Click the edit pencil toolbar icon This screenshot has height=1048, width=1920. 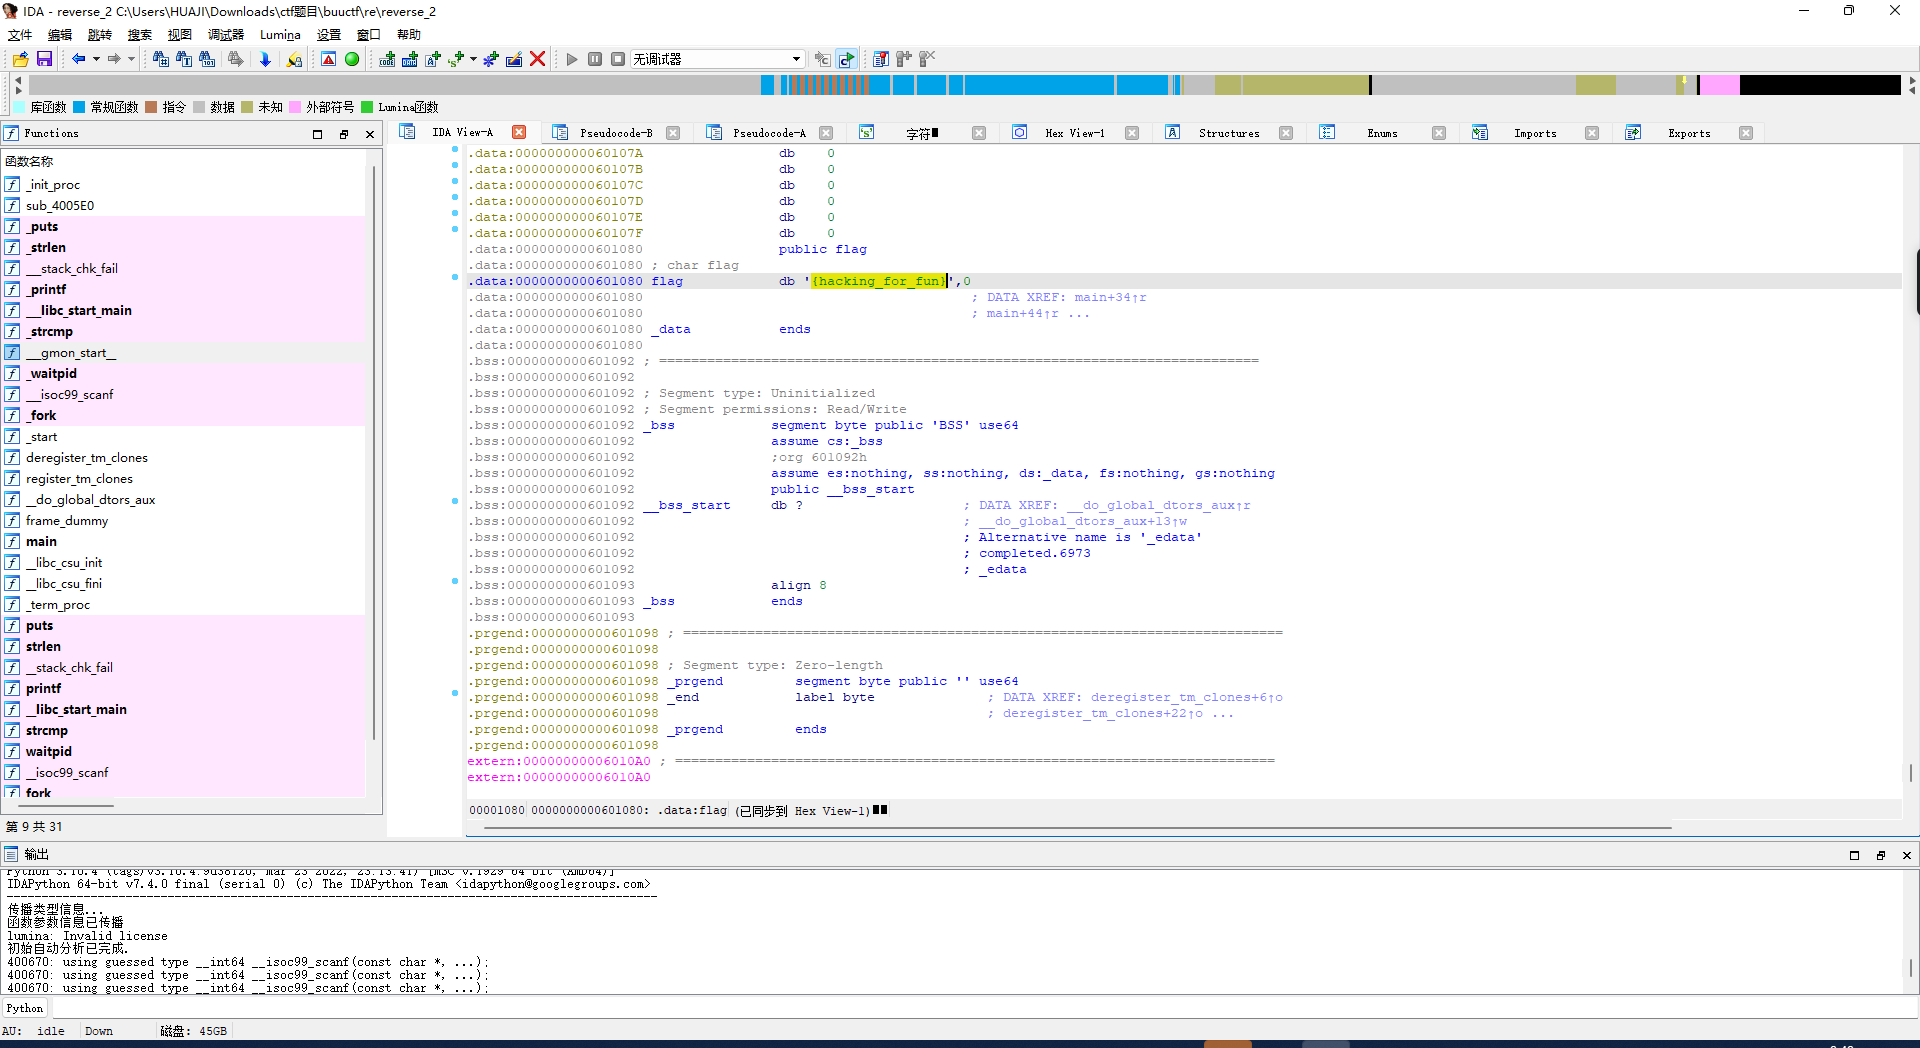point(514,60)
